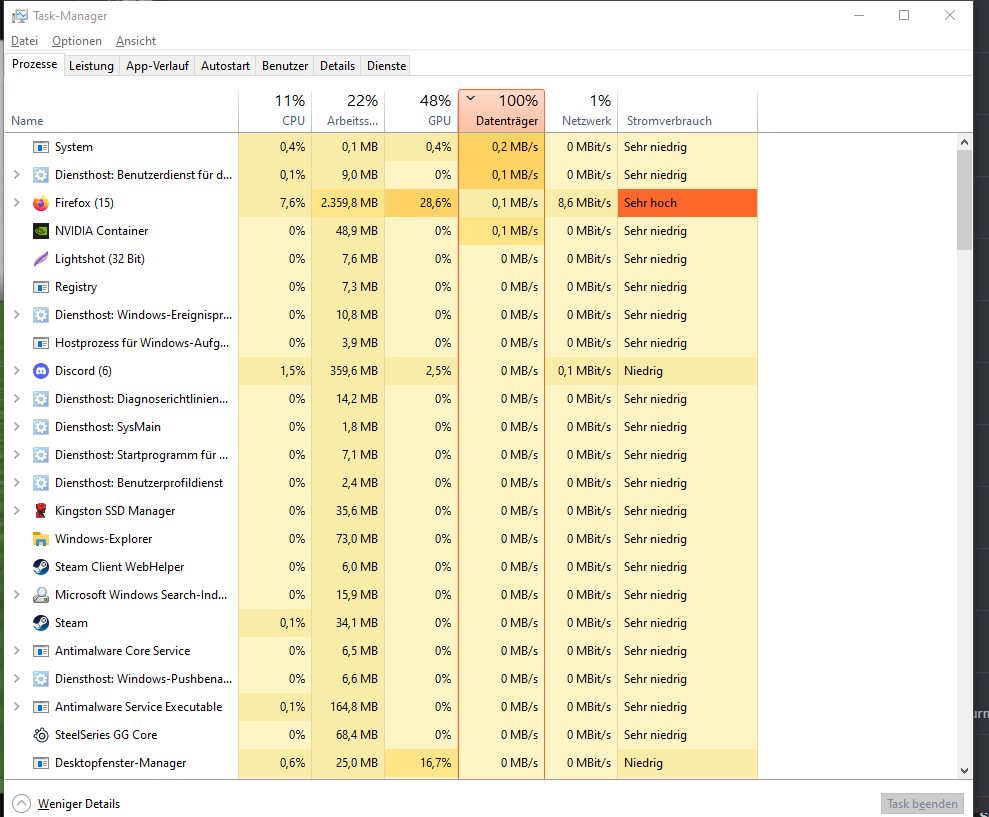
Task: Click the Diensthost: SysMain gear icon
Action: click(41, 427)
